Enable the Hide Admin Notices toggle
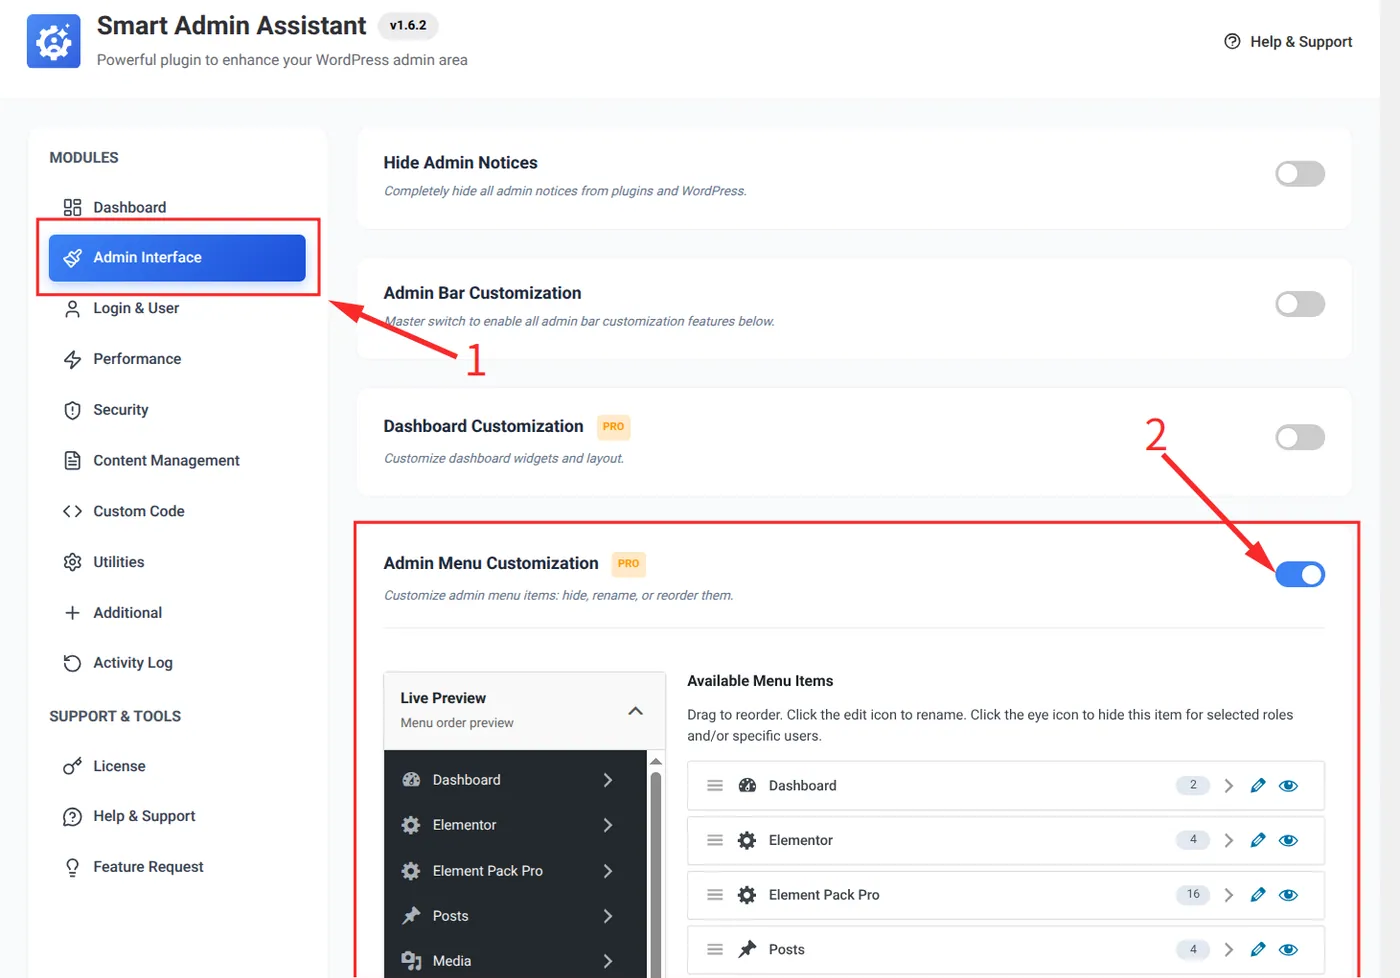The height and width of the screenshot is (978, 1400). tap(1300, 174)
